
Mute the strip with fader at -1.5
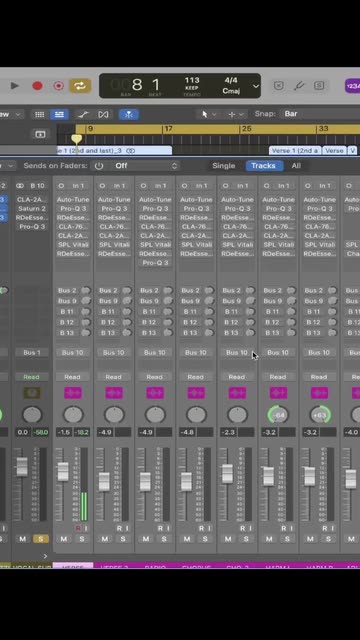64,539
